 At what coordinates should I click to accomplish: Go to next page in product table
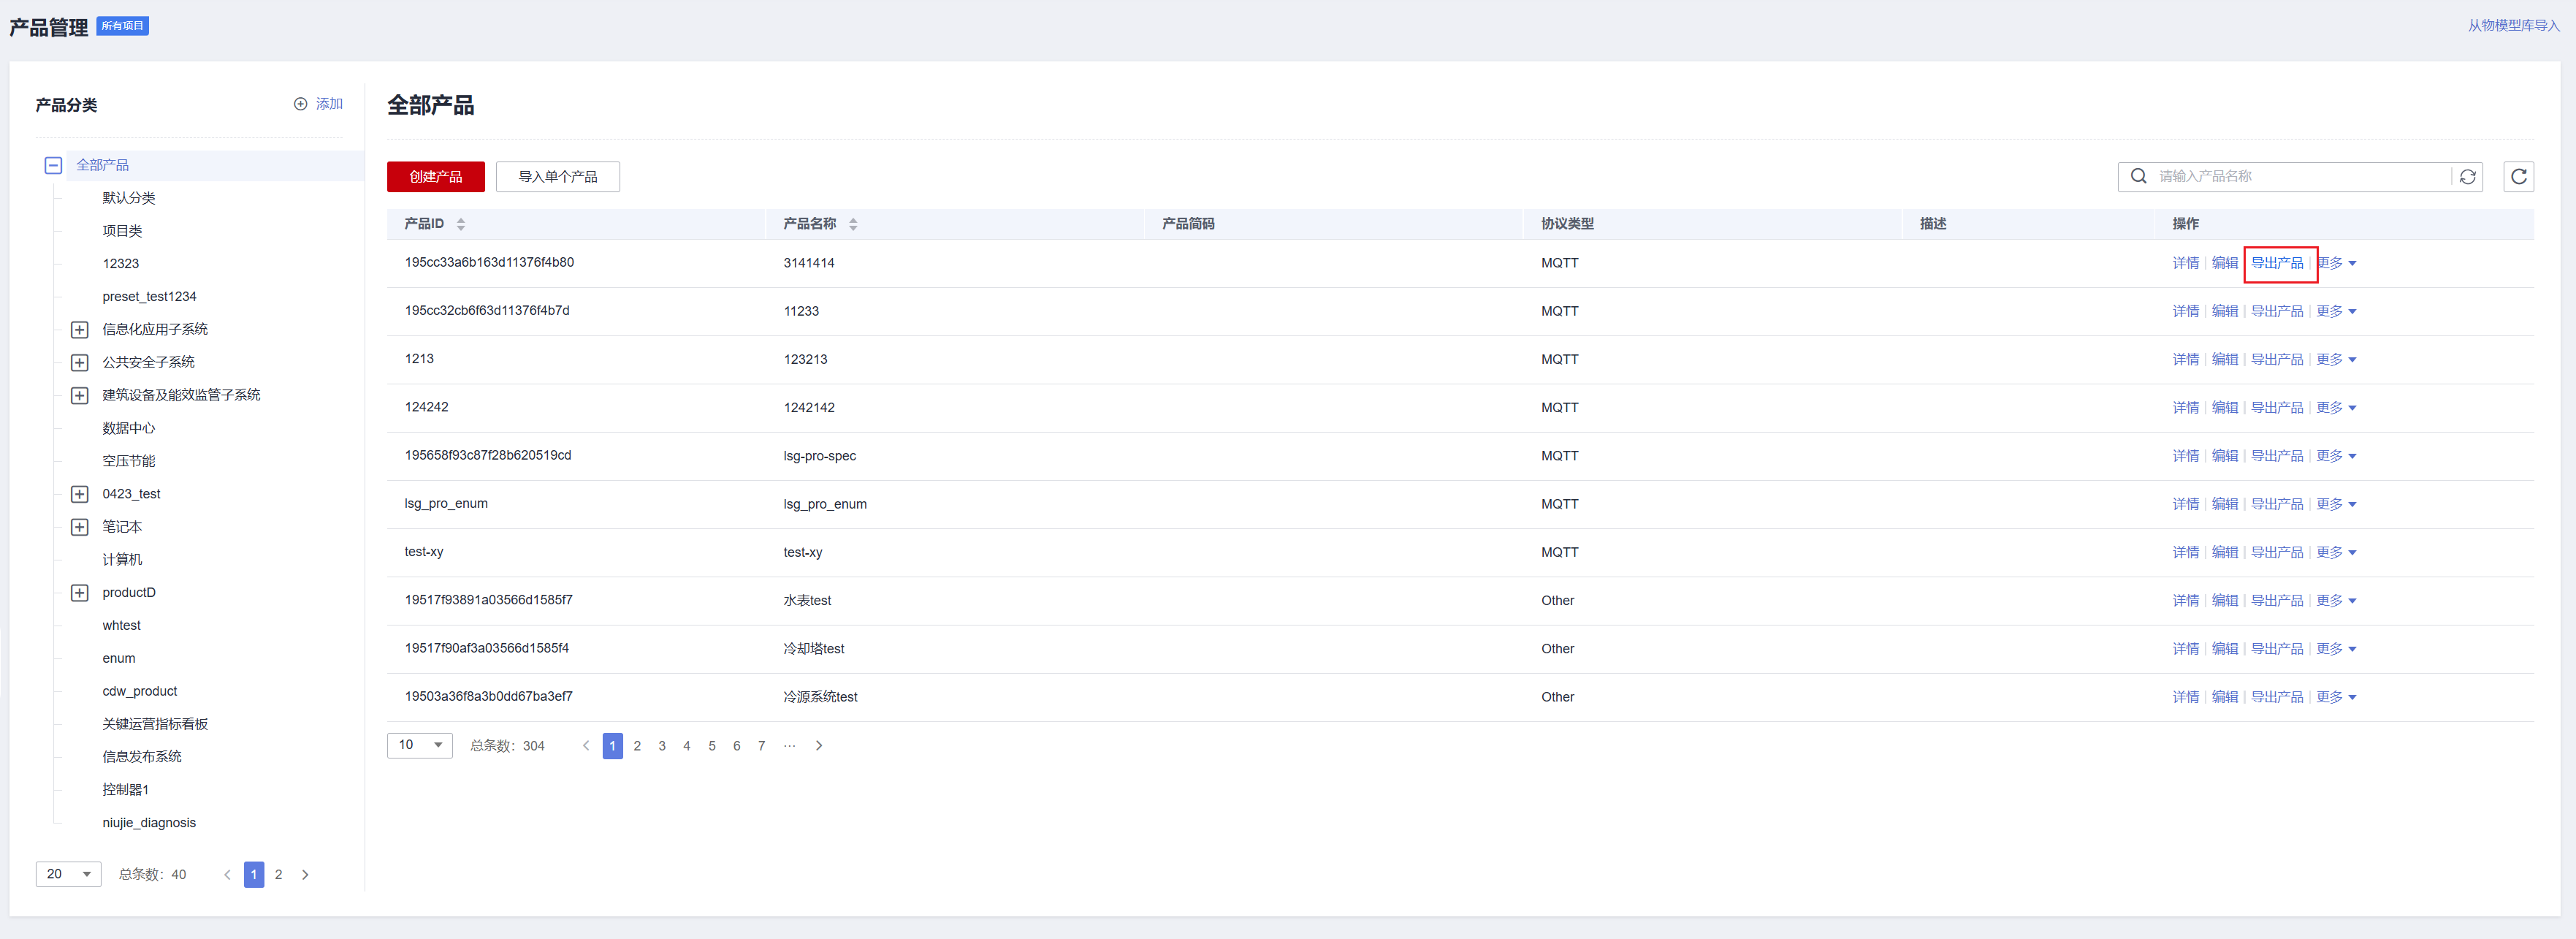pyautogui.click(x=819, y=746)
